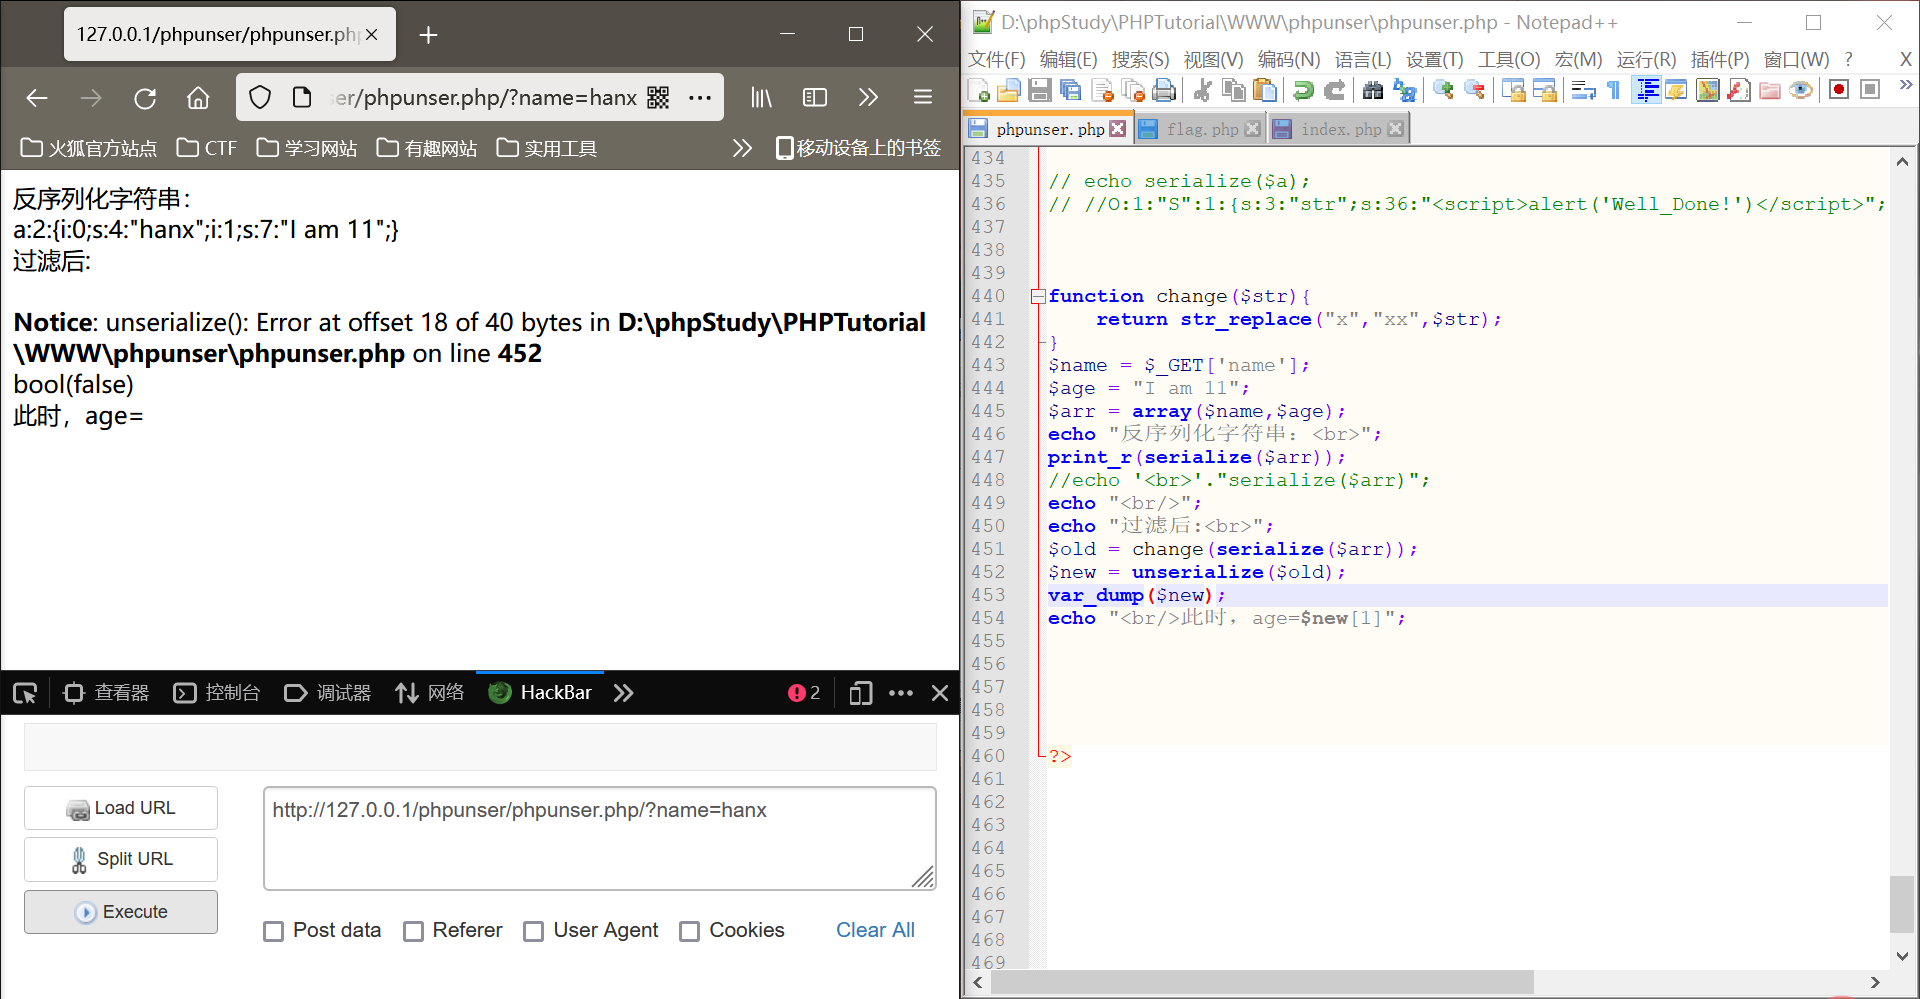Click the Load URL button

point(121,808)
